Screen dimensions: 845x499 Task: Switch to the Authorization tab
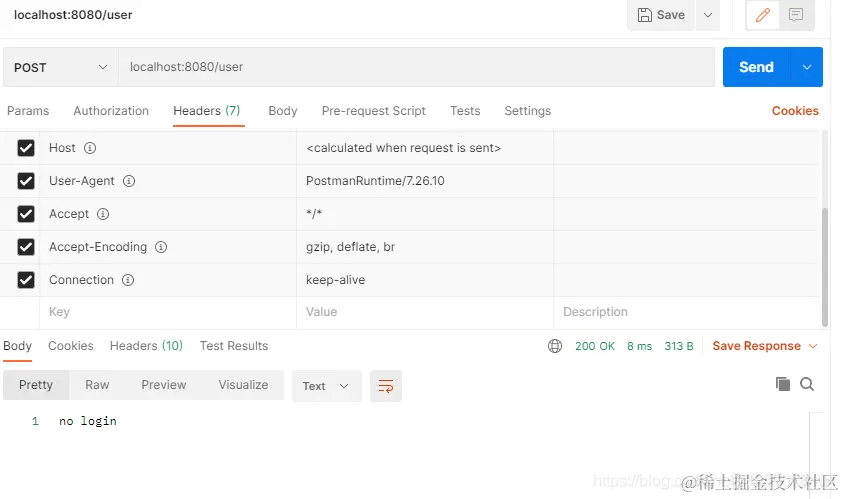pyautogui.click(x=111, y=111)
